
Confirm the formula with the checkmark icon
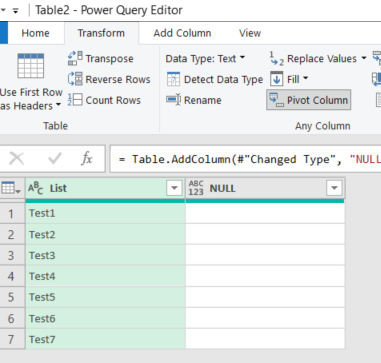55,159
